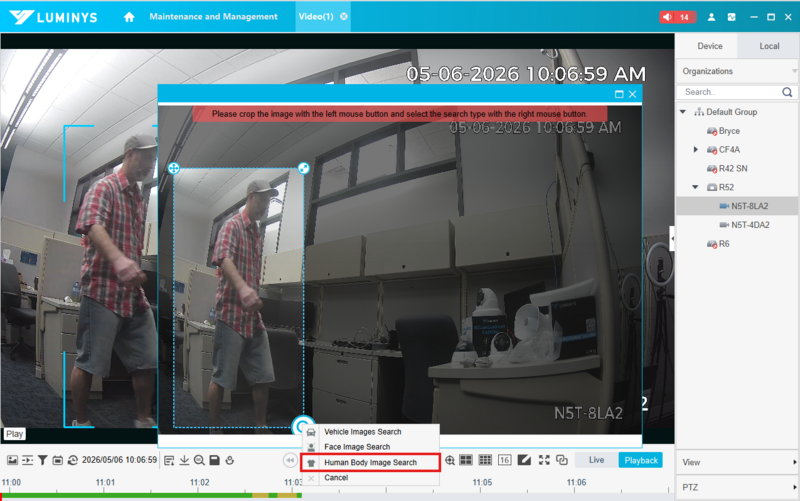Click the download arrow icon
The image size is (800, 501).
(x=184, y=460)
